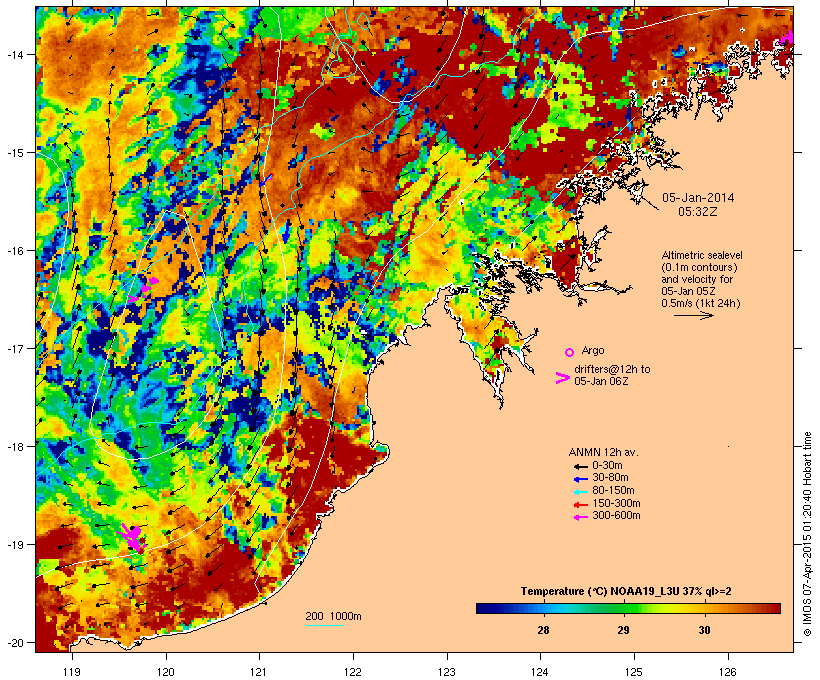Click the black 0-30m legend arrow
Viewport: 820px width, 680px height.
(580, 467)
